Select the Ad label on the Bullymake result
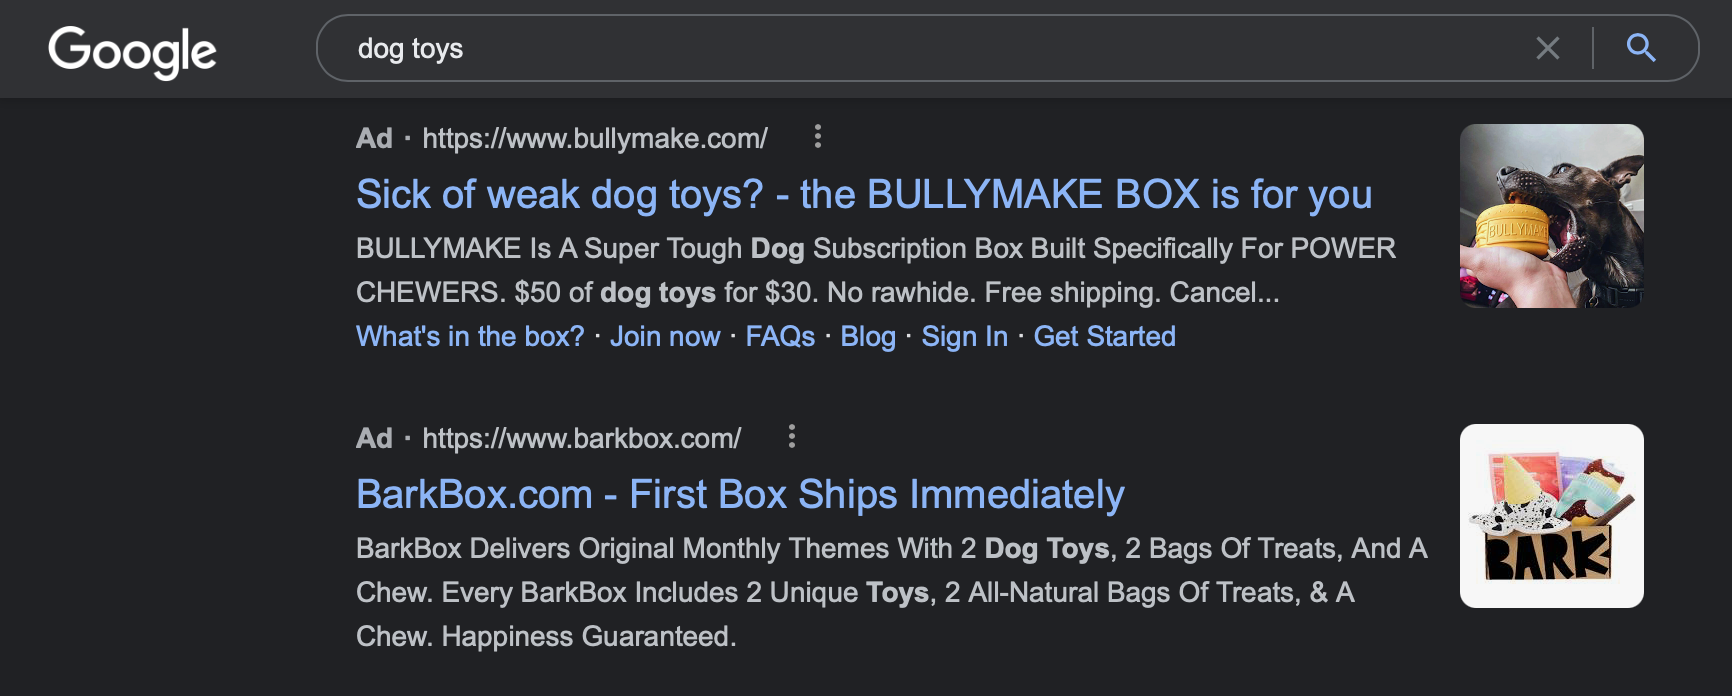 coord(374,138)
